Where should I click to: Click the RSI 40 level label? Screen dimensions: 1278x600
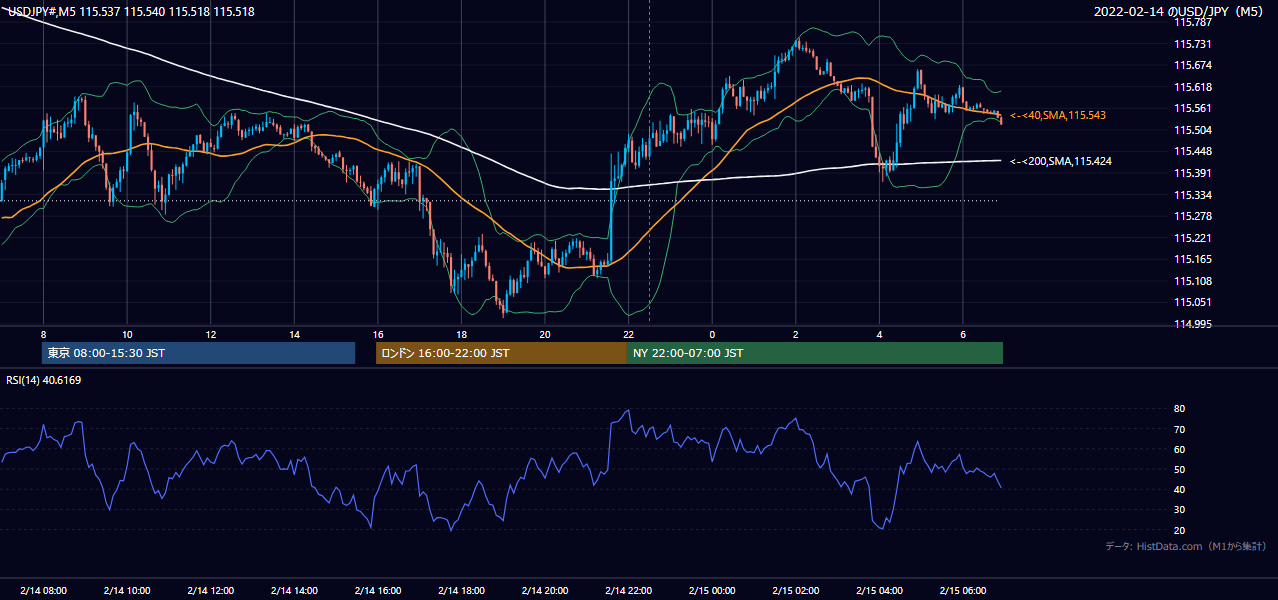pyautogui.click(x=1179, y=490)
